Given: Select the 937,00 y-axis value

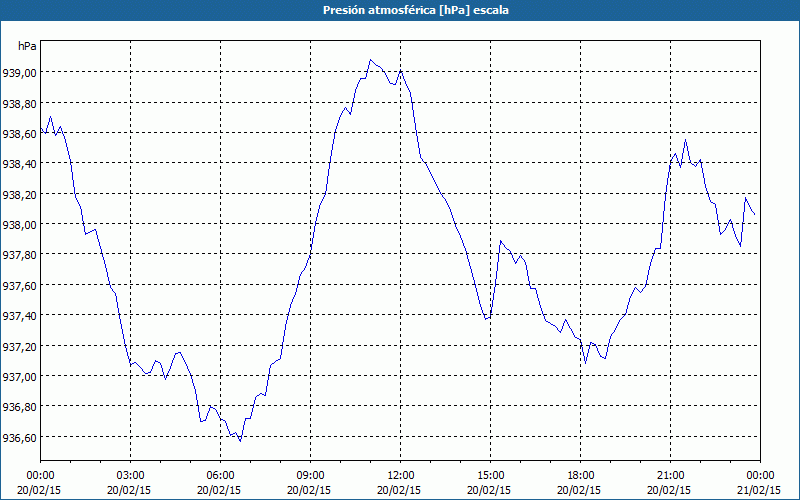Looking at the screenshot, I should click(19, 377).
